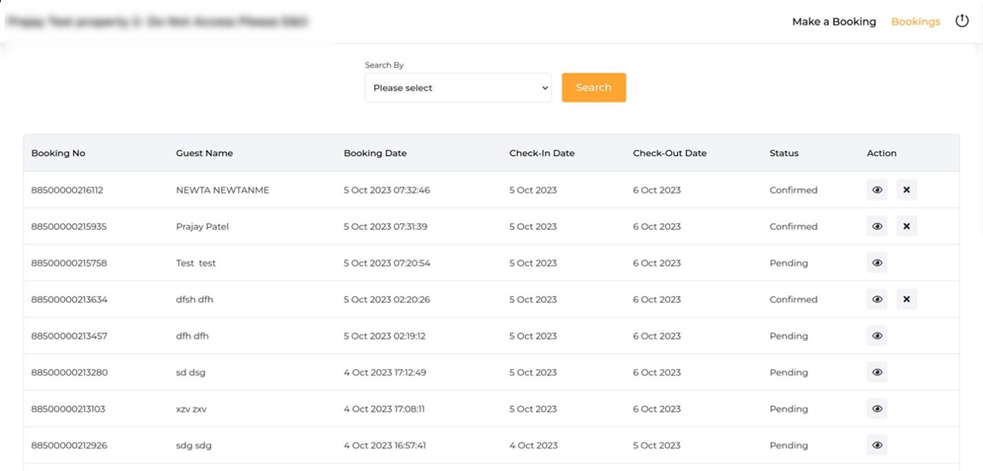Click the Booking No column header
This screenshot has height=471, width=983.
[x=58, y=153]
